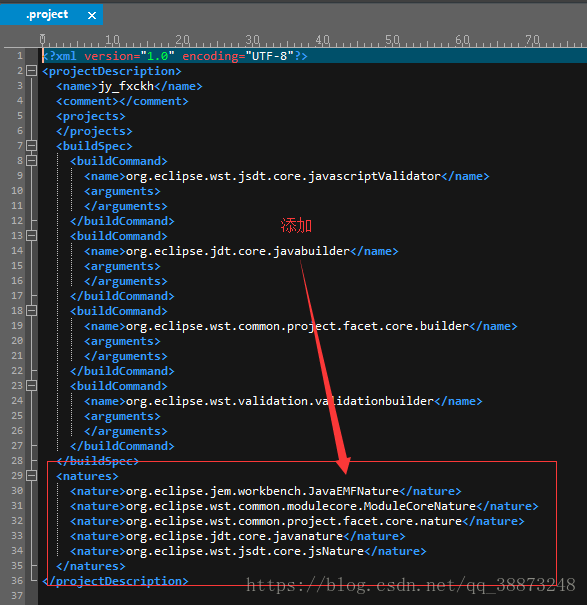The height and width of the screenshot is (605, 587).
Task: Click the opening natures tag on line 29
Action: coord(87,476)
